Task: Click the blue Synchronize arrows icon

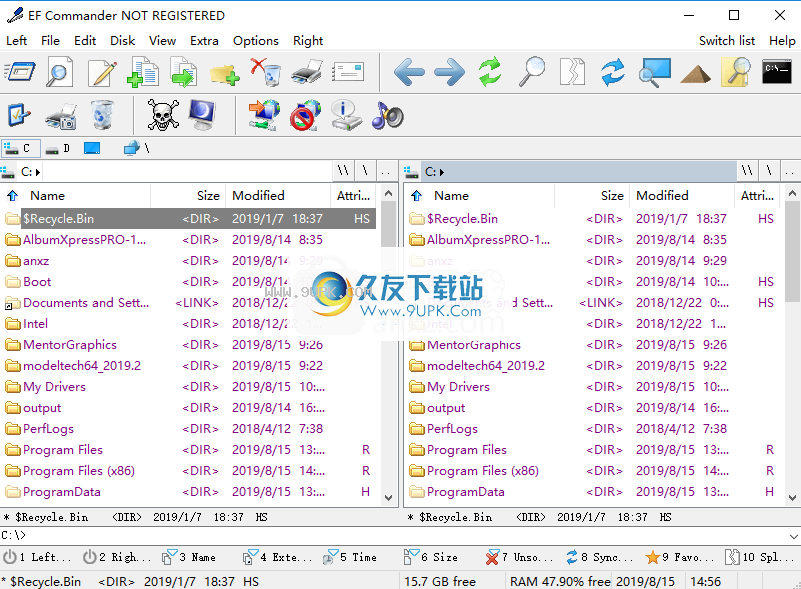Action: click(613, 72)
